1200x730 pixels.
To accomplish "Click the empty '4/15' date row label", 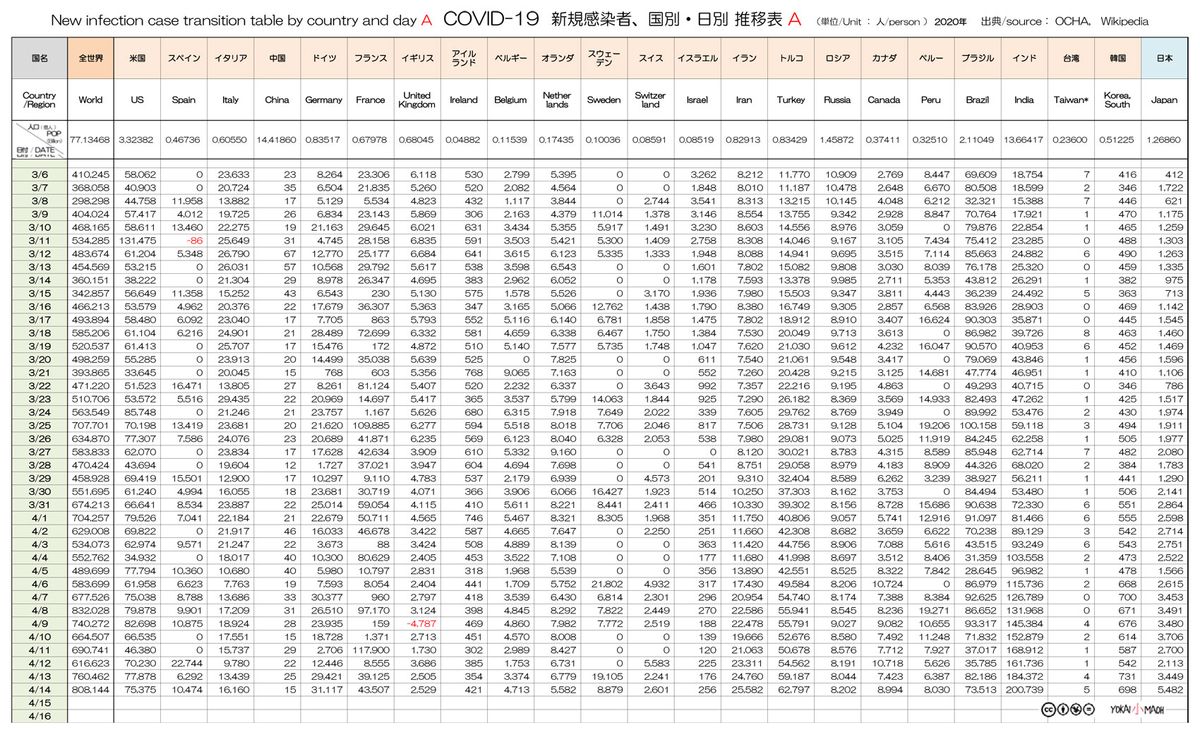I will (x=39, y=703).
